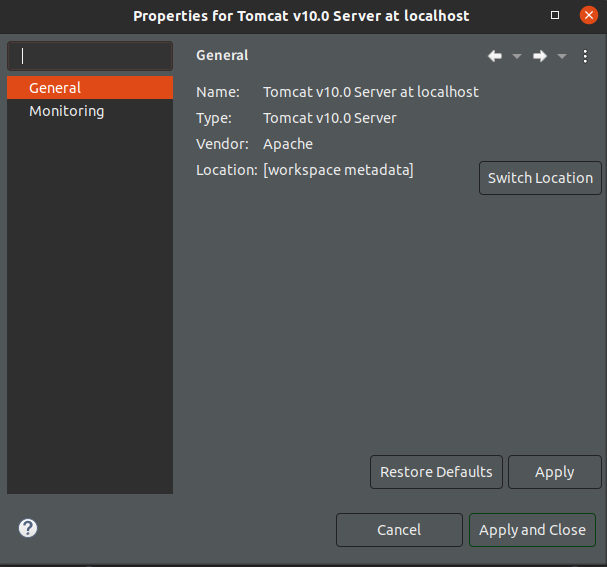Click the dialog title bar text
The width and height of the screenshot is (607, 567).
click(301, 15)
